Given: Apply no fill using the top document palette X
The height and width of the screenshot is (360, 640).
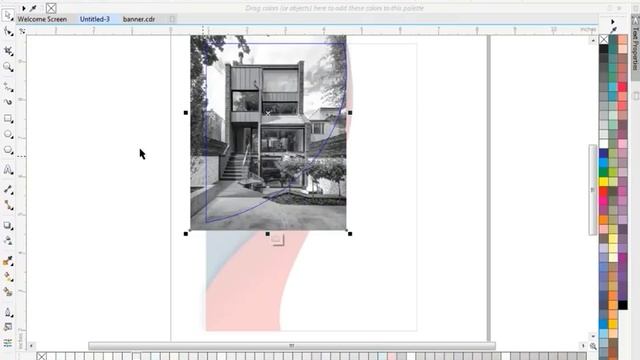Looking at the screenshot, I should point(51,8).
